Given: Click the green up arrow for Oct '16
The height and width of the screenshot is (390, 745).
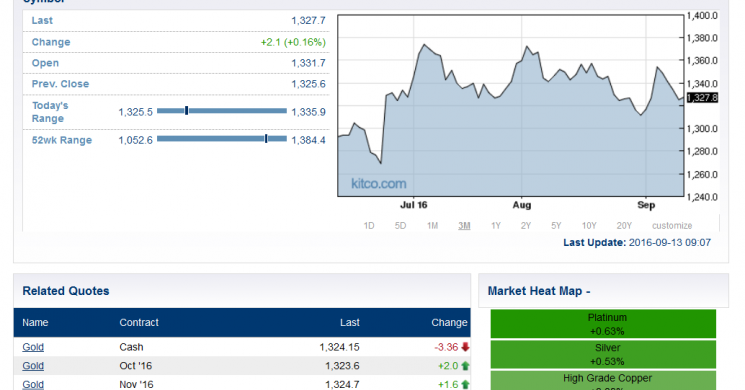Looking at the screenshot, I should (465, 366).
